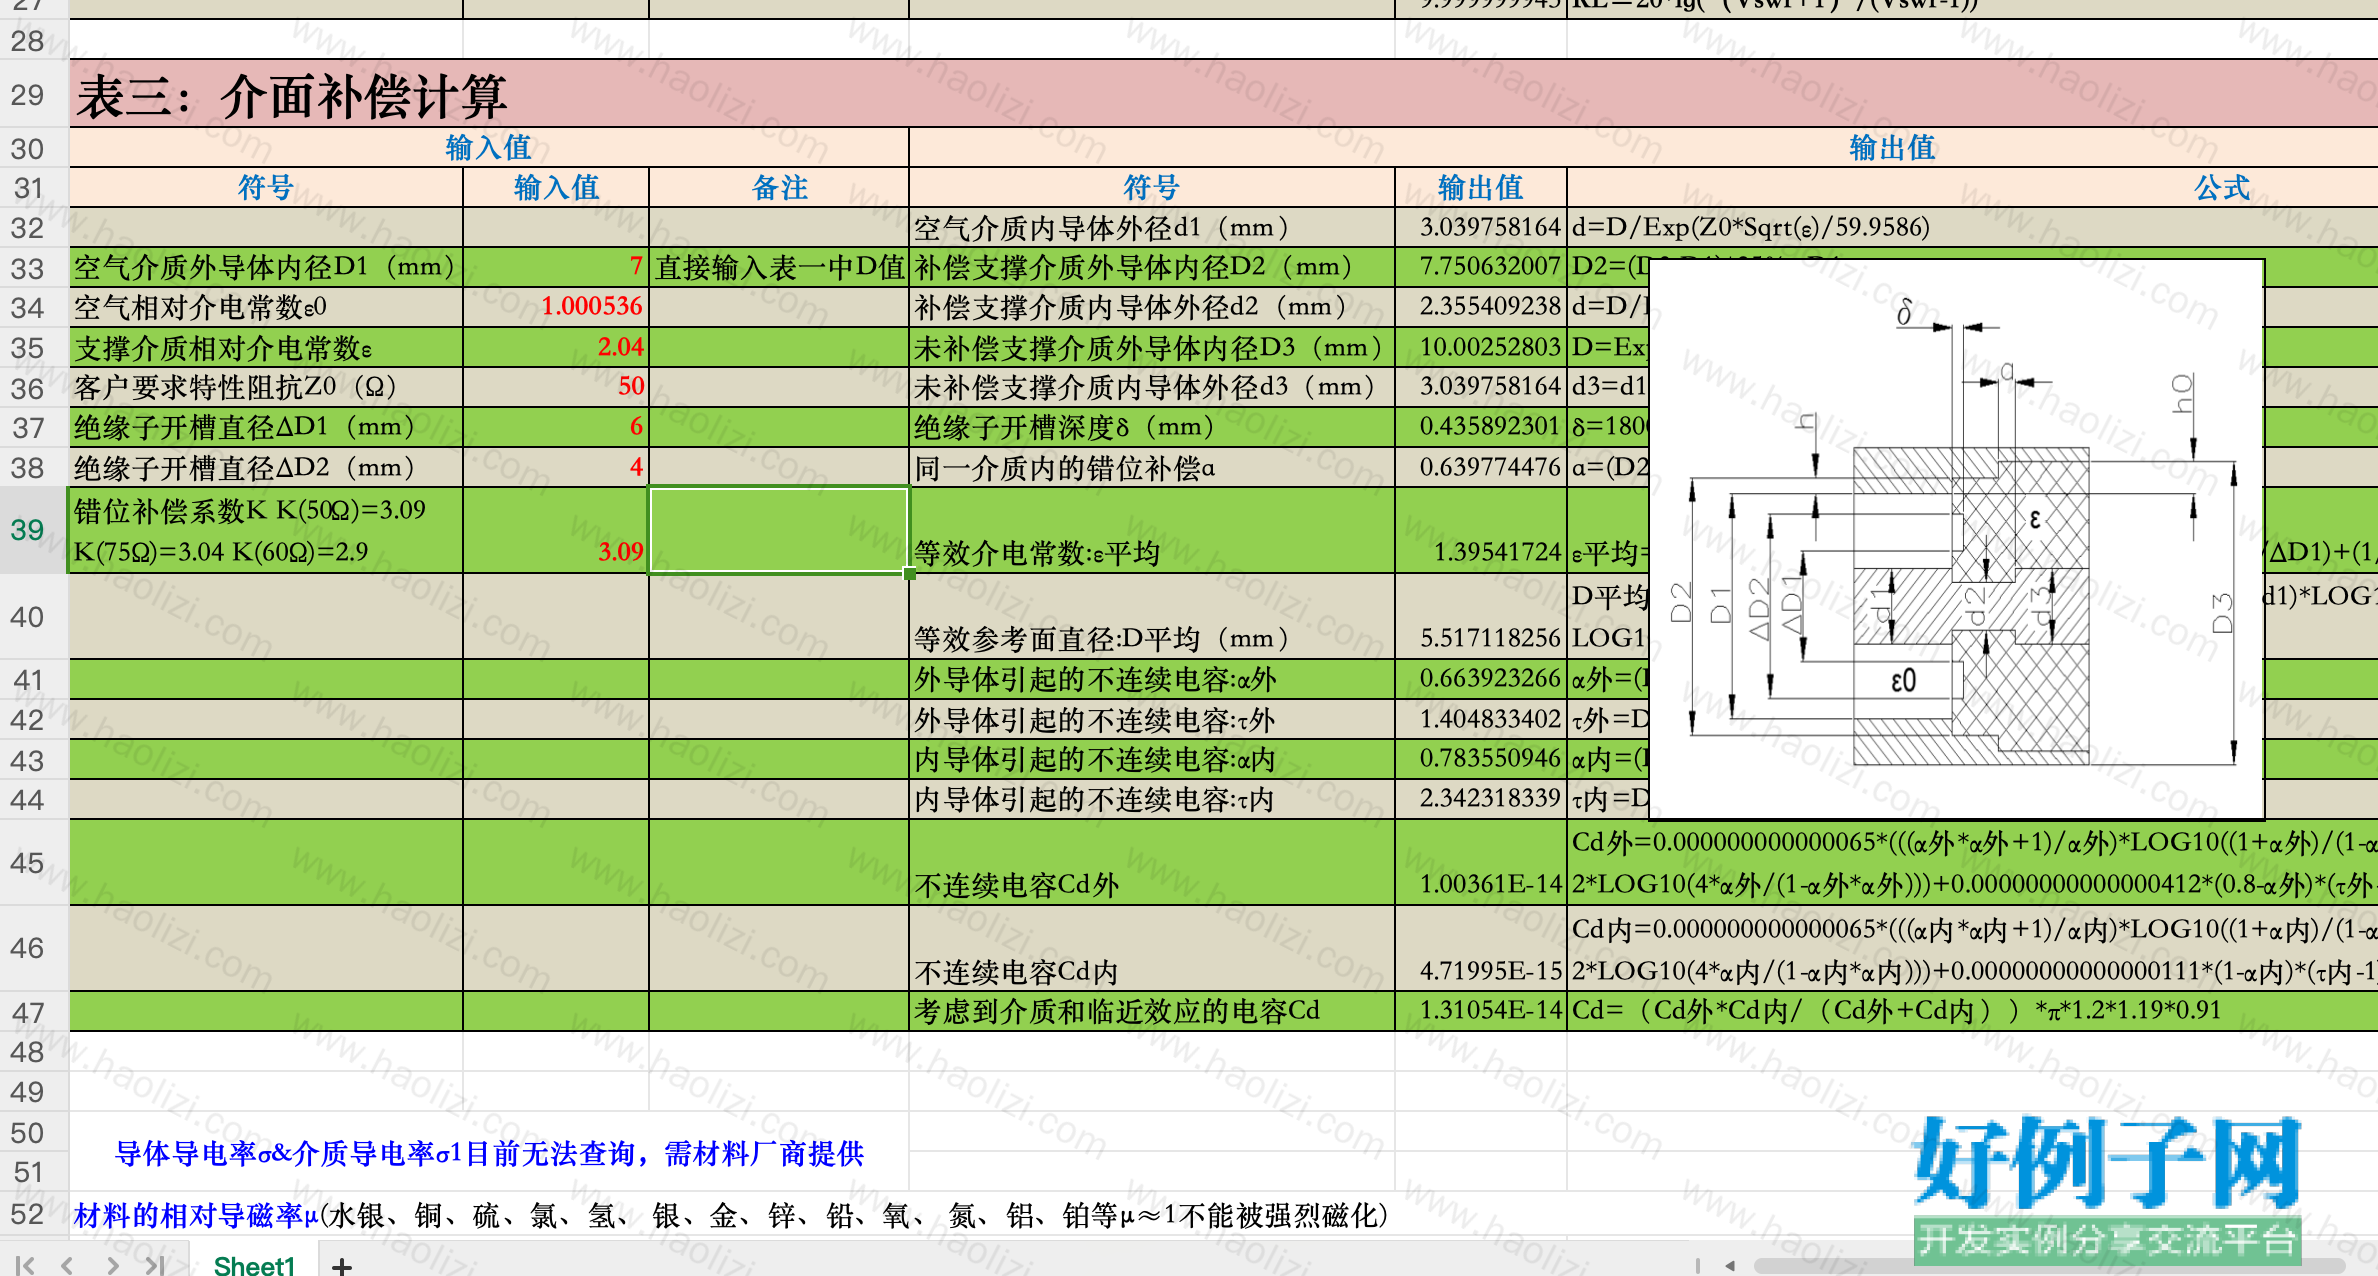The image size is (2378, 1276).
Task: Select cell 客户要求特性阻抗Z0（Ω）
Action: [x=266, y=387]
